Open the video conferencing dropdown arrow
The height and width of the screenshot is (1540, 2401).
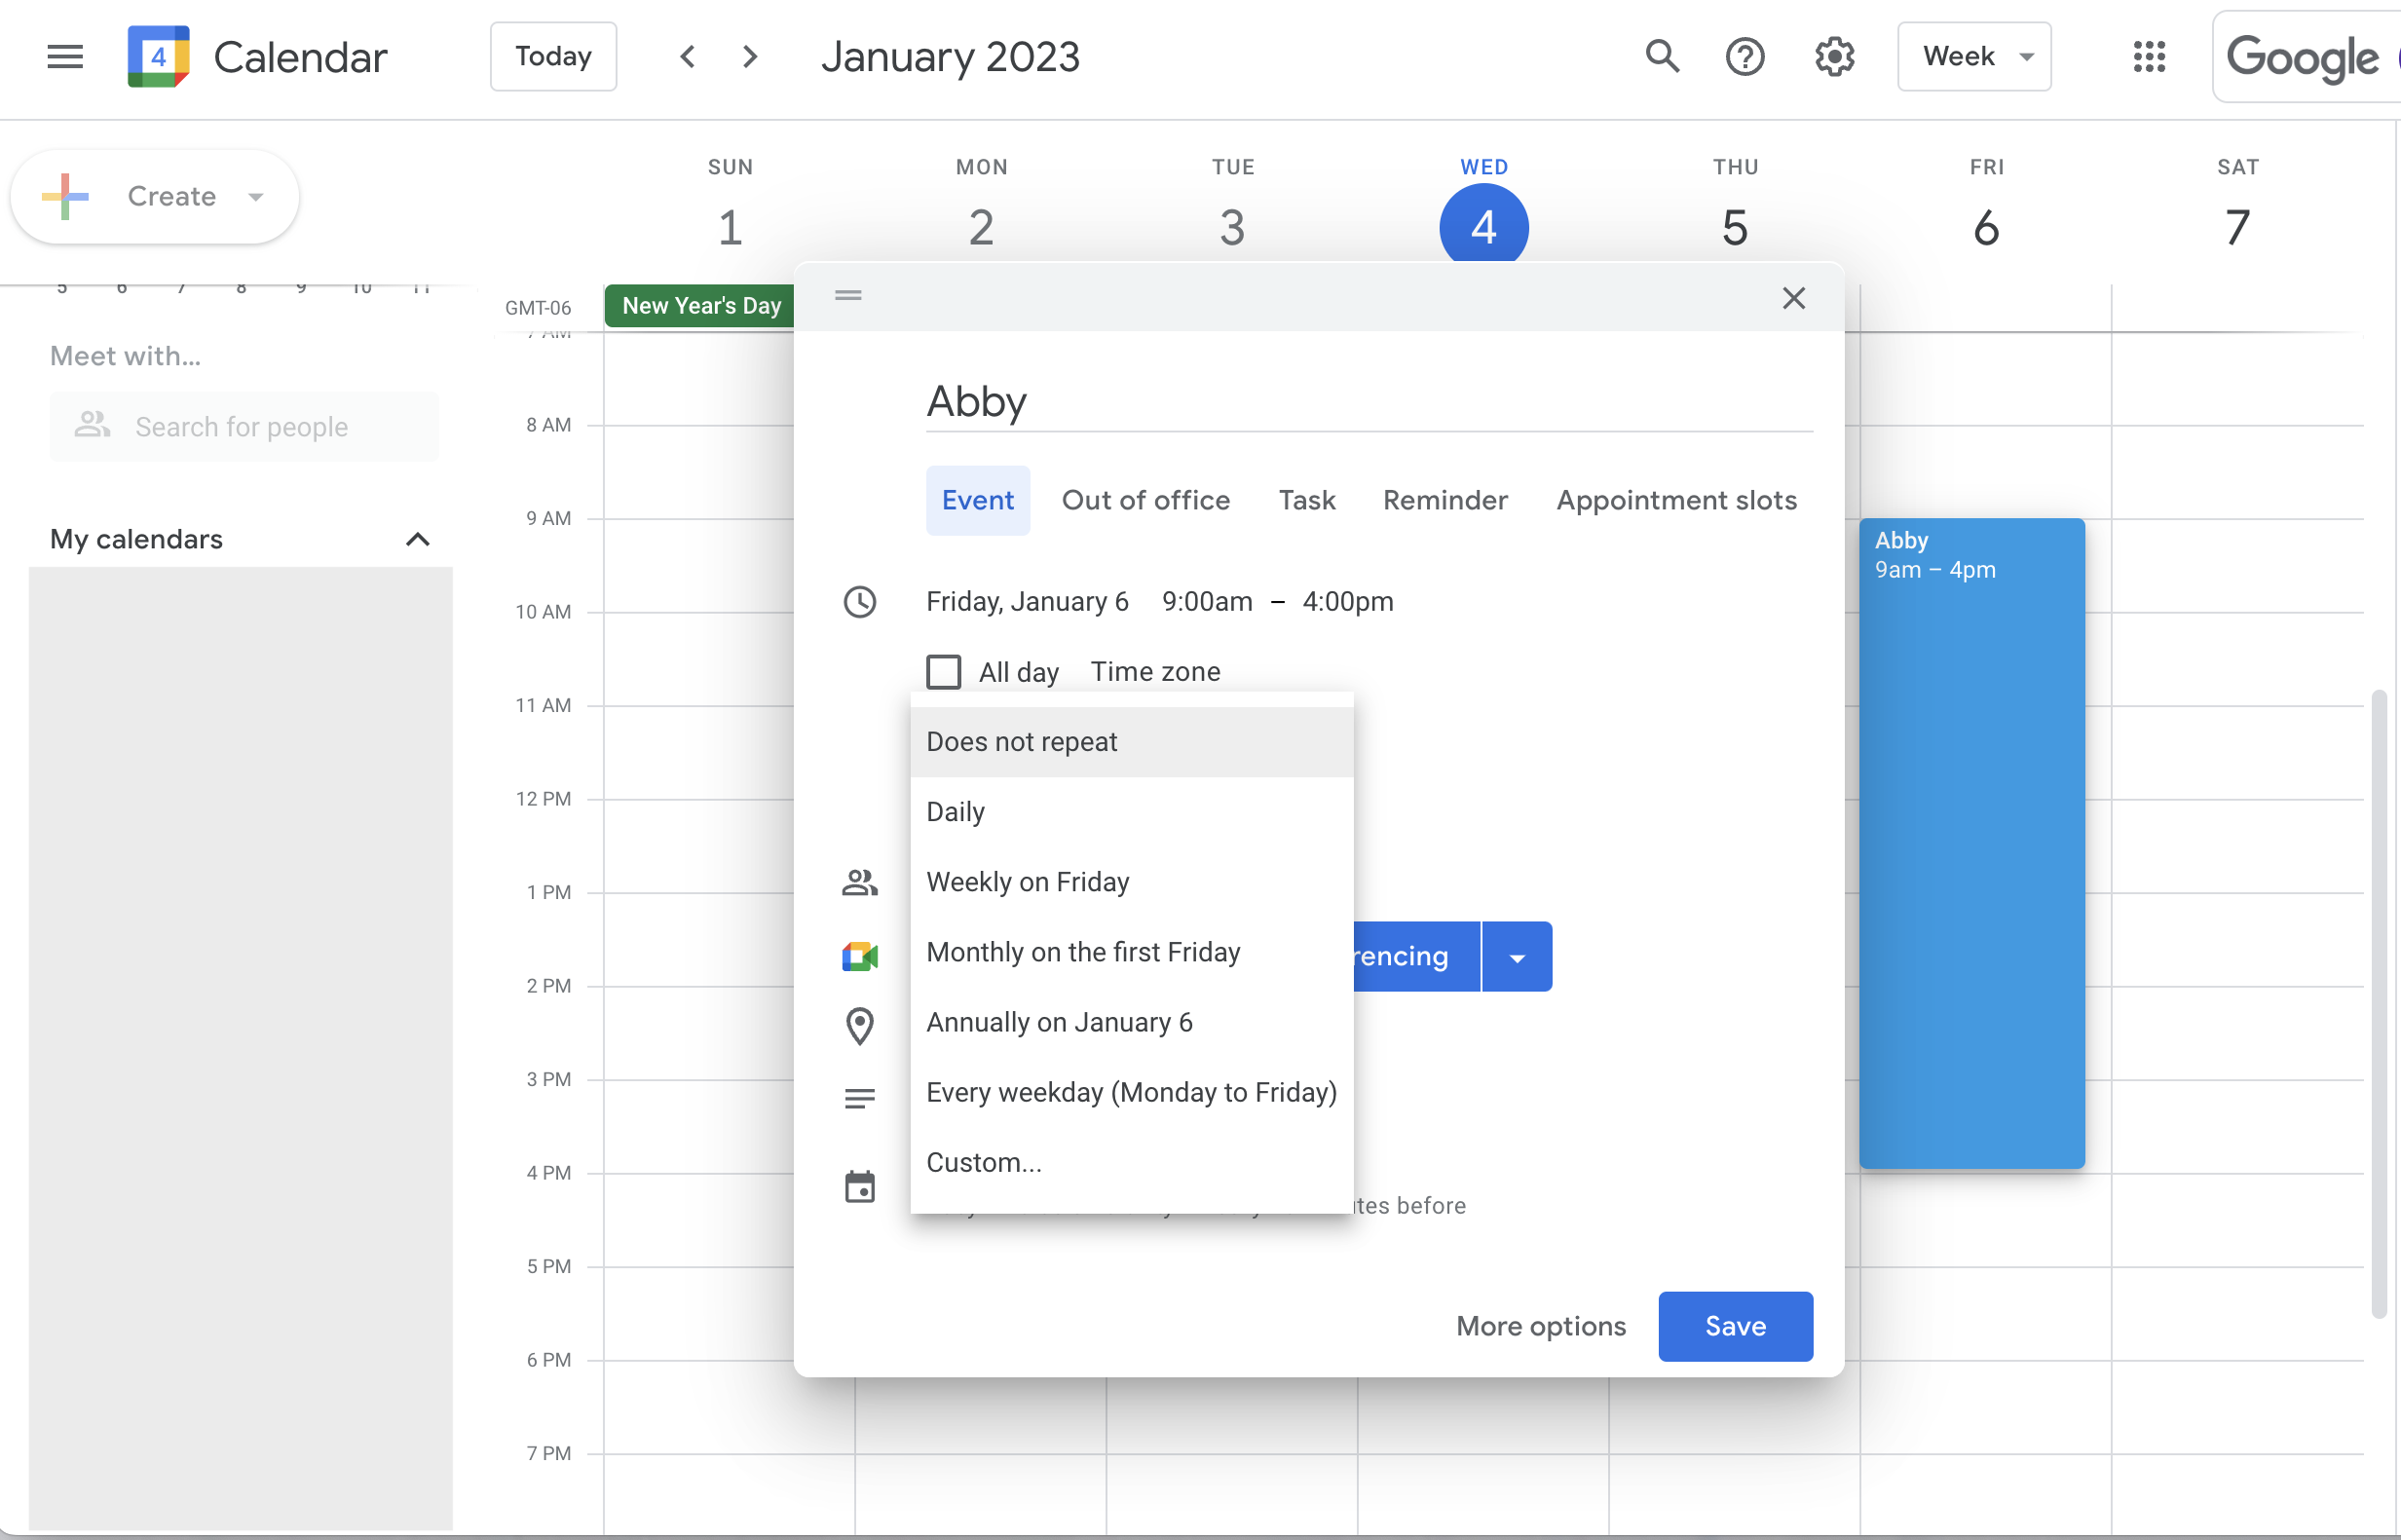click(x=1517, y=958)
